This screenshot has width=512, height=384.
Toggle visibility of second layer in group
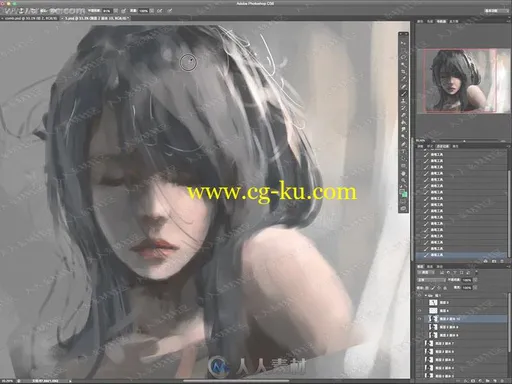pos(419,311)
